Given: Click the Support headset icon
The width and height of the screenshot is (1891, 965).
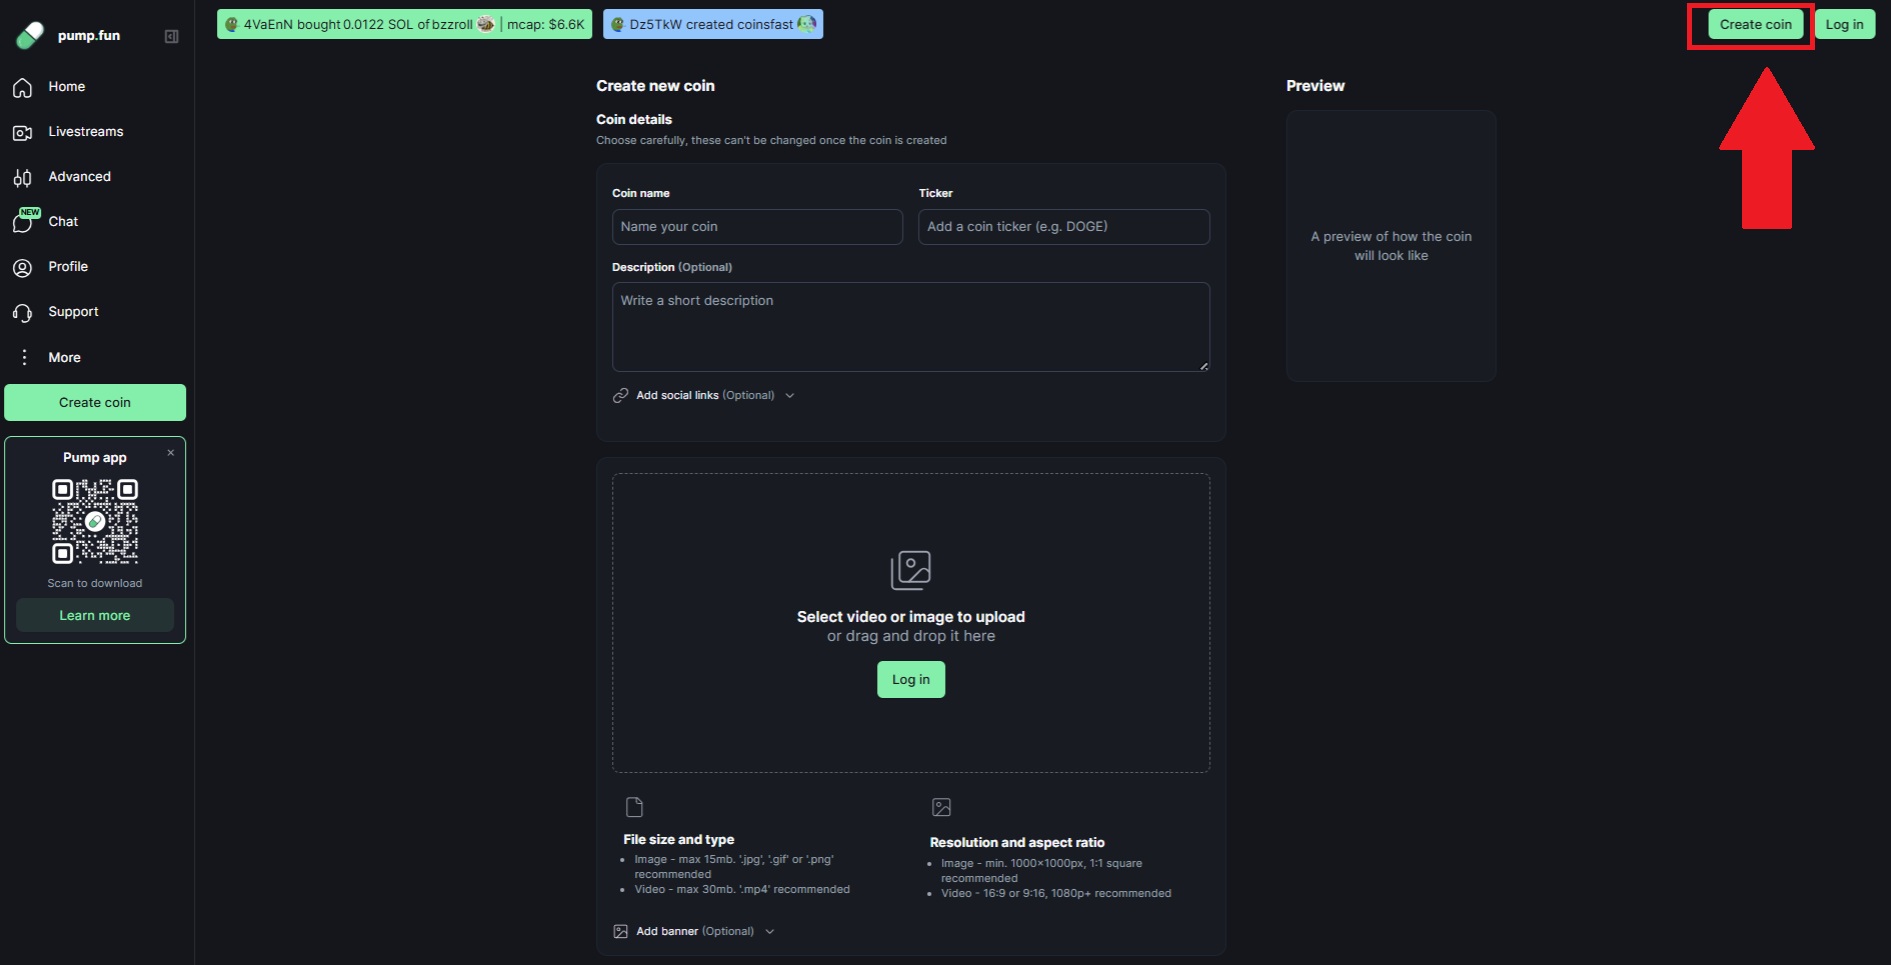Looking at the screenshot, I should [x=23, y=313].
